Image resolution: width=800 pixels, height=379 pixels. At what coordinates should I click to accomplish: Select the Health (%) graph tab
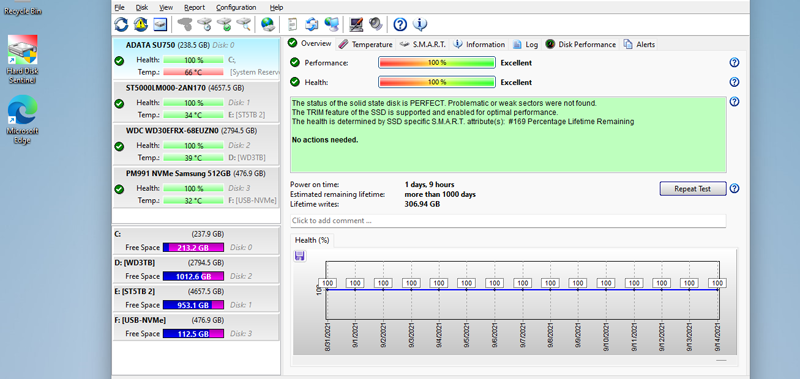(312, 240)
